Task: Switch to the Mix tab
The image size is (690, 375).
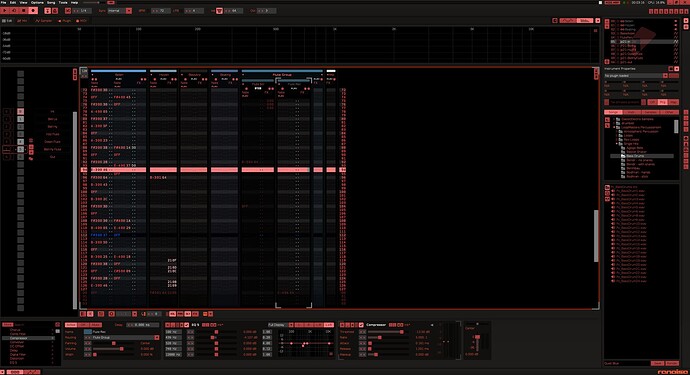Action: pyautogui.click(x=22, y=21)
